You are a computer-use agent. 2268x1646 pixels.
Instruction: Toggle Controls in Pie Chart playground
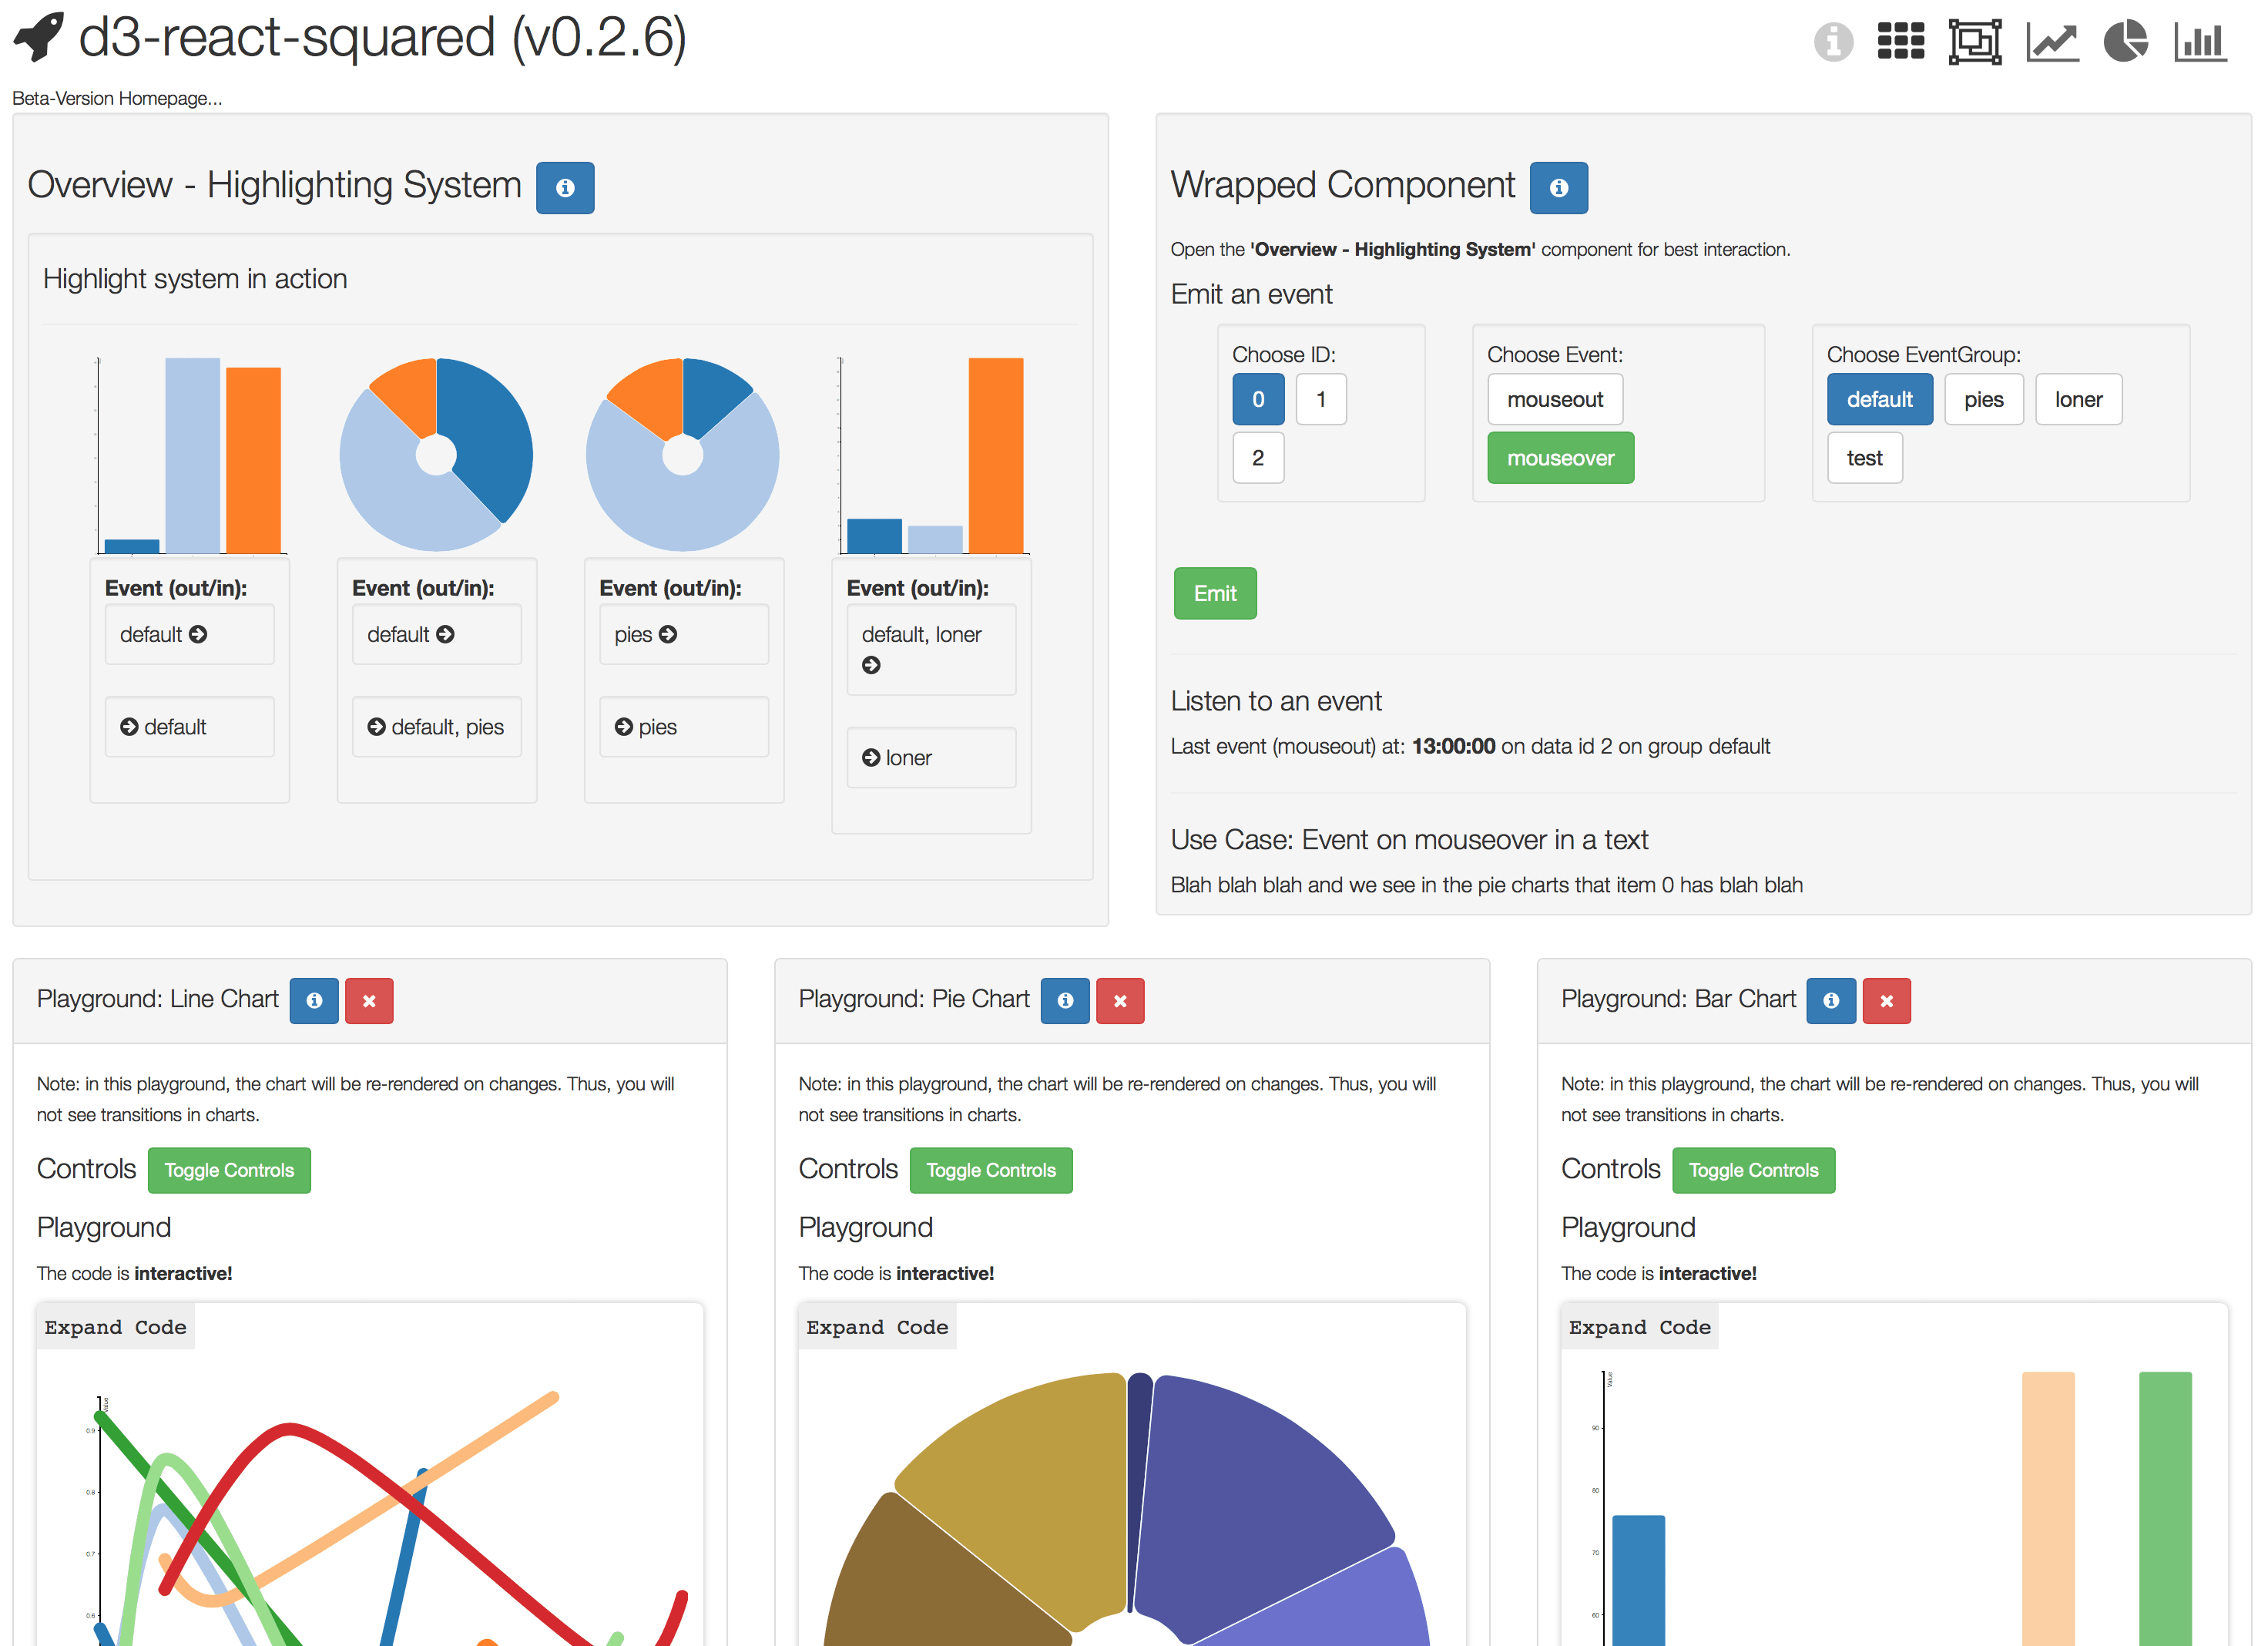pos(991,1170)
